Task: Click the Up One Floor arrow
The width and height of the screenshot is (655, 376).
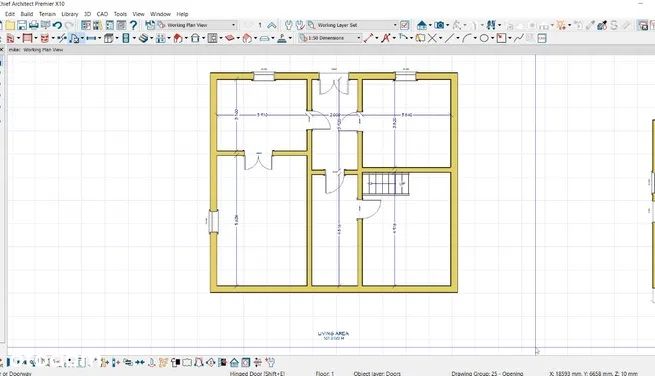Action: tap(272, 25)
